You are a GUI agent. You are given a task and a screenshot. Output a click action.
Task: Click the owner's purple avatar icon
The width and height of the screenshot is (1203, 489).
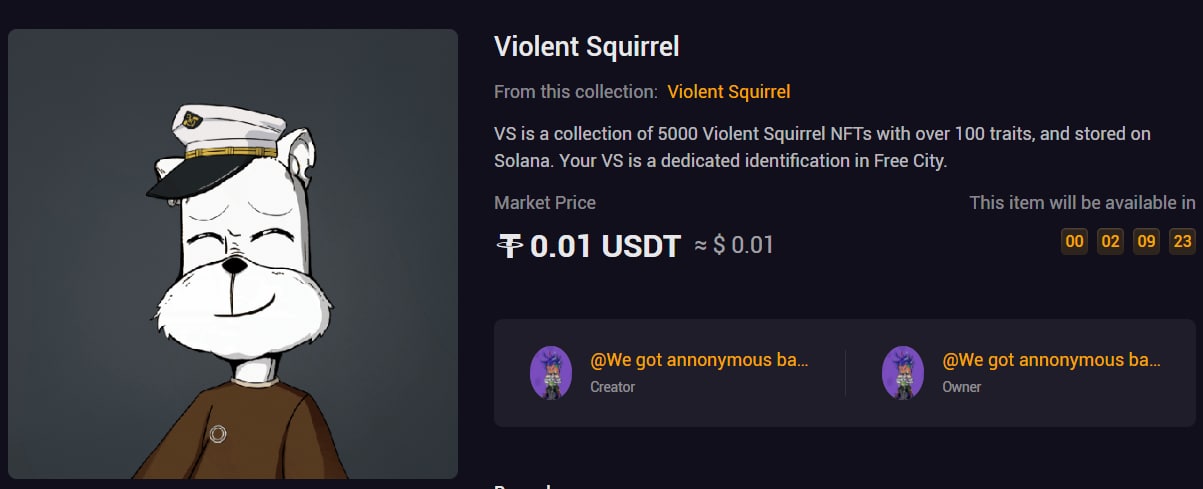click(902, 373)
